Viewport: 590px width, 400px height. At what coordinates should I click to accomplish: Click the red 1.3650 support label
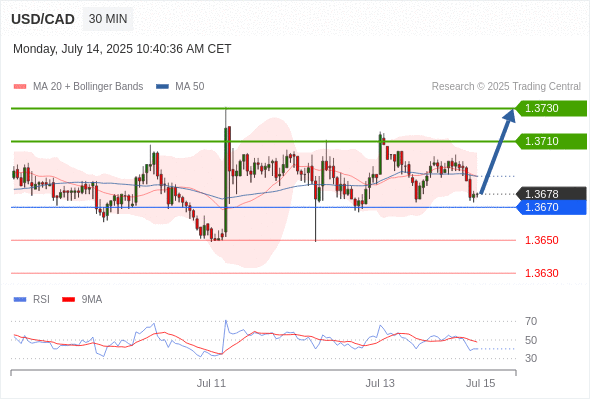[x=541, y=240]
